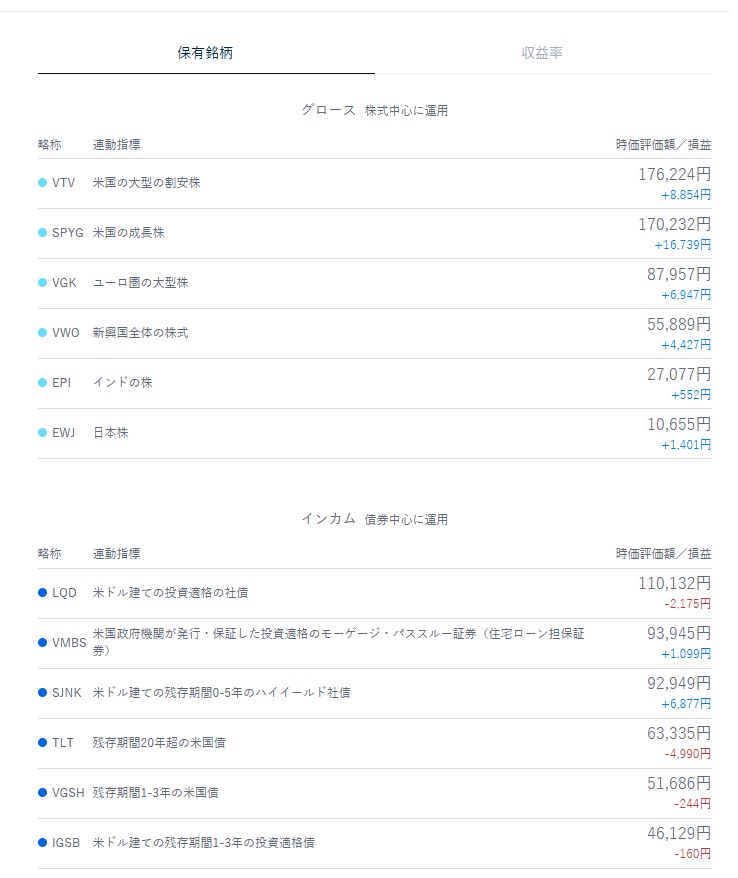
Task: Click the description 日本株
Action: 110,432
